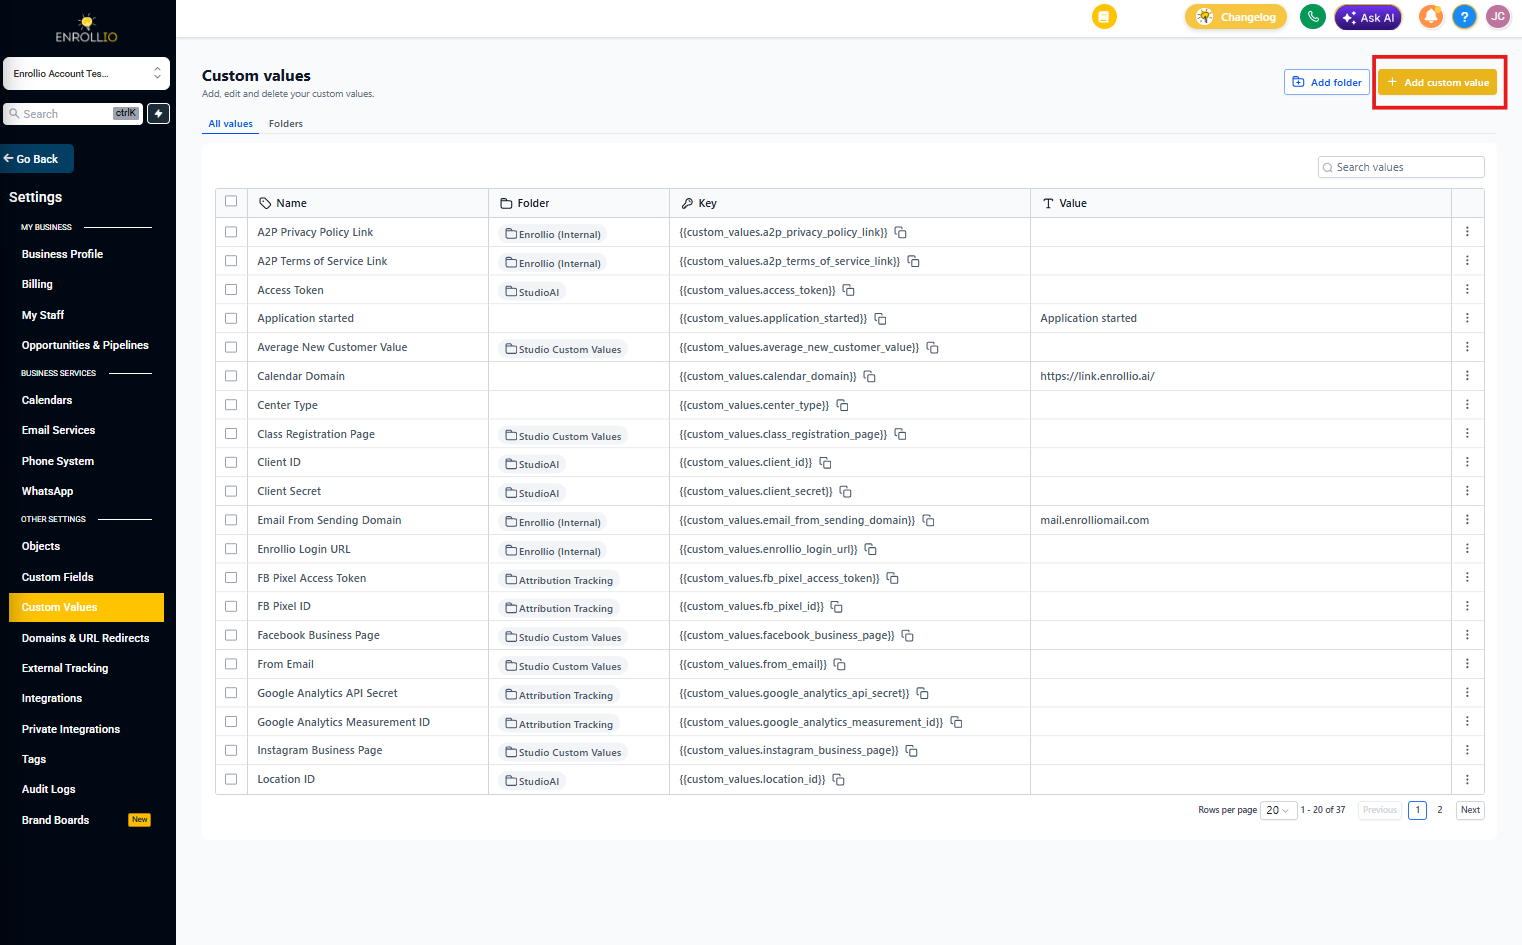Check the Calendar Domain row checkbox

tap(231, 376)
